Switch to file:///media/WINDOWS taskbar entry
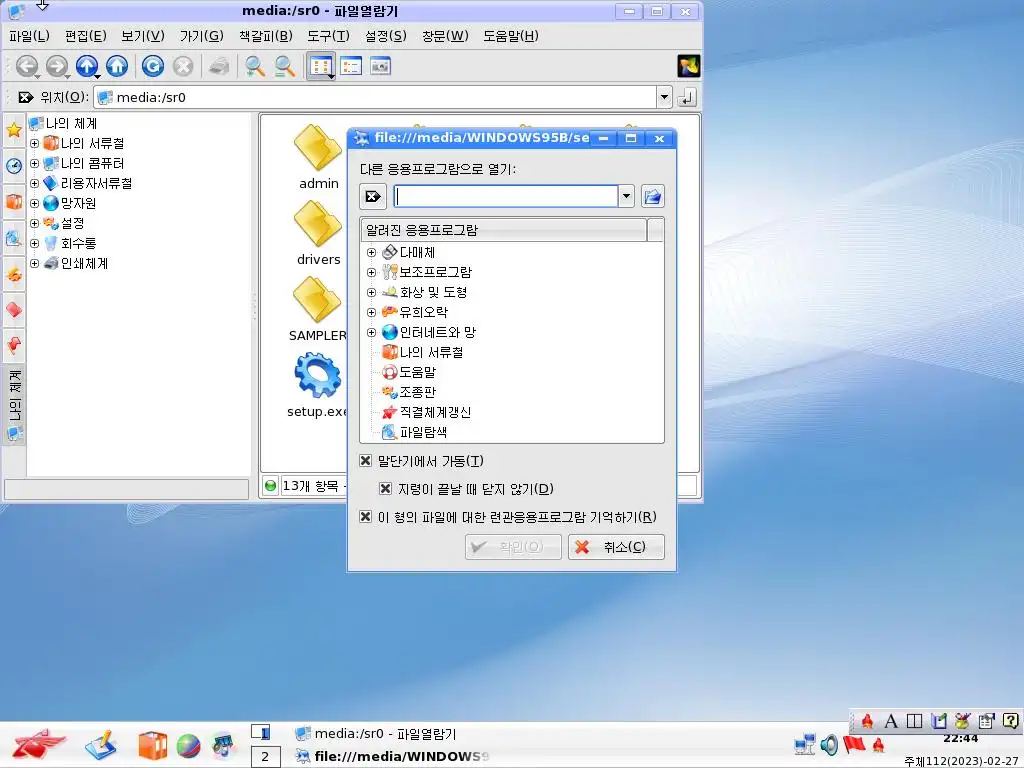 click(x=392, y=756)
